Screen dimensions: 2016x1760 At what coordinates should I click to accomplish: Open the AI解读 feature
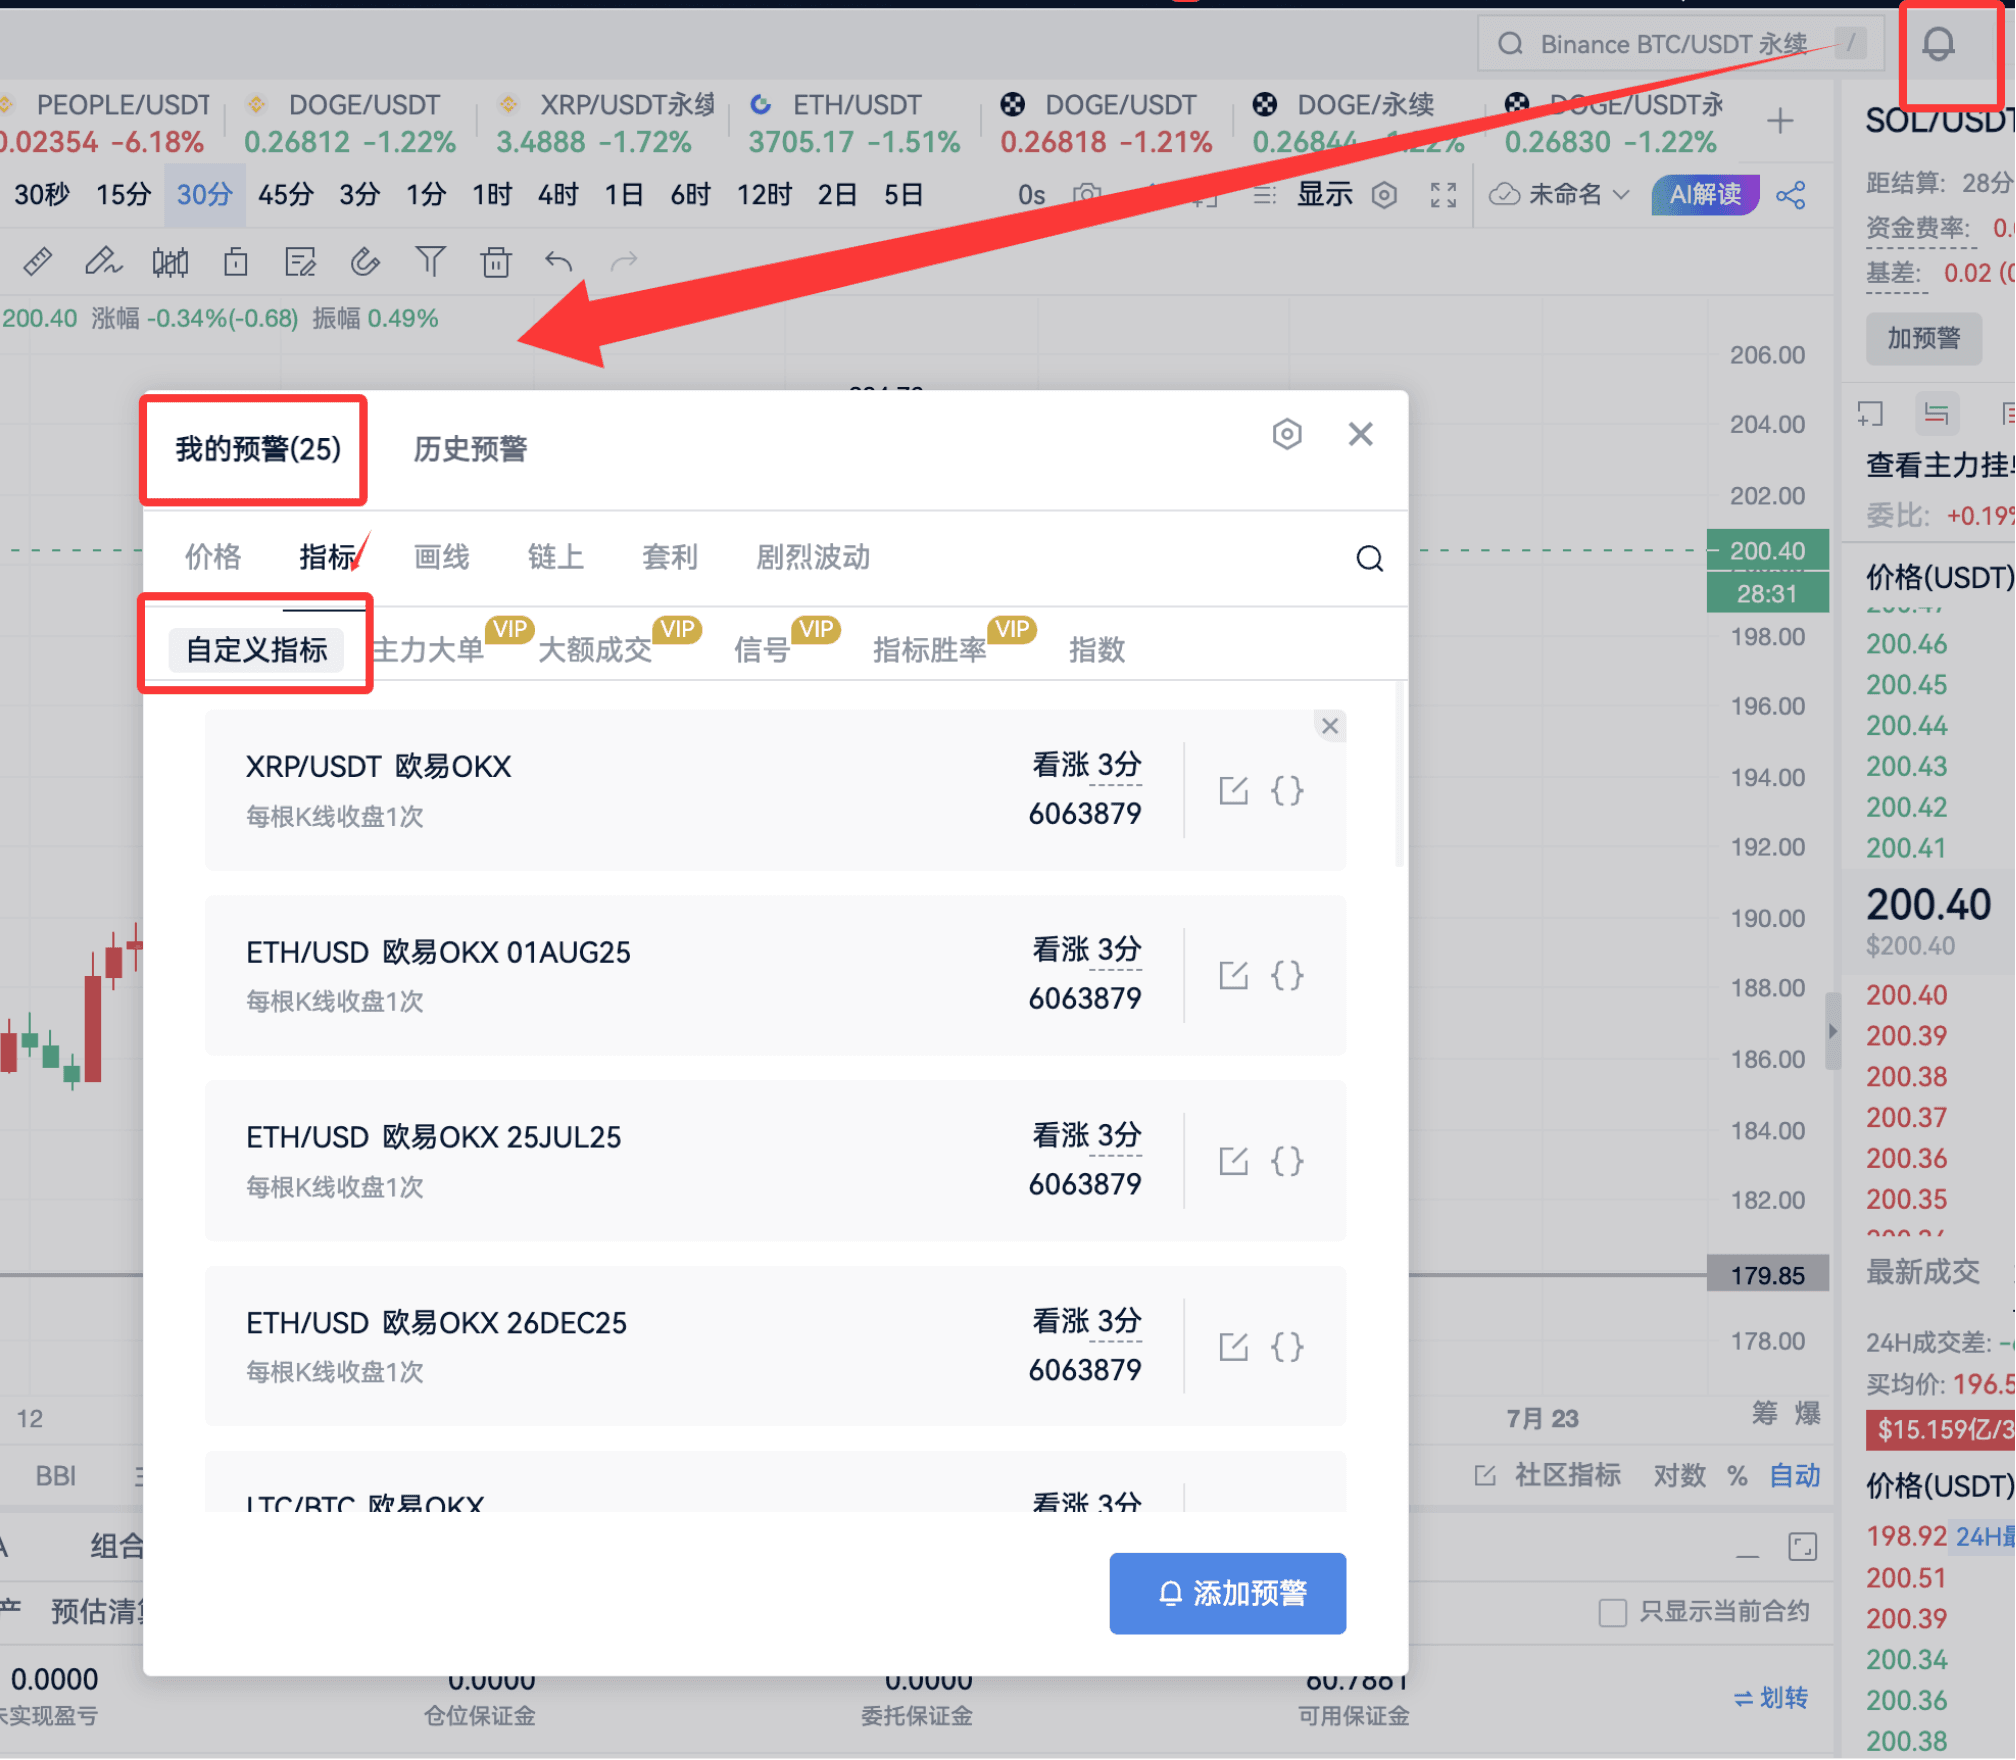tap(1704, 194)
